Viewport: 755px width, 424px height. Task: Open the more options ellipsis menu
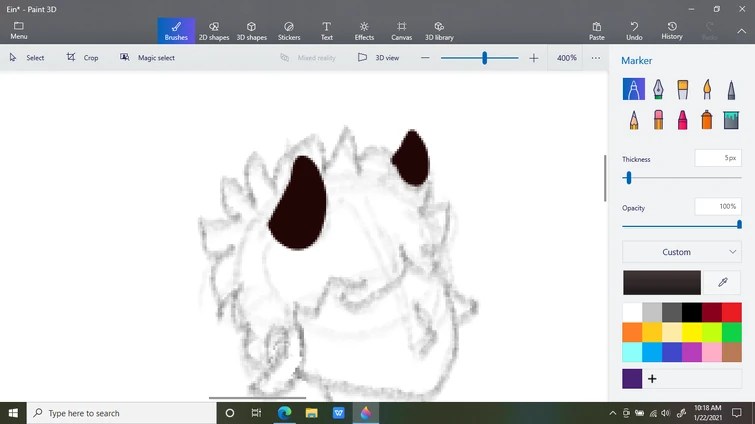(x=596, y=58)
